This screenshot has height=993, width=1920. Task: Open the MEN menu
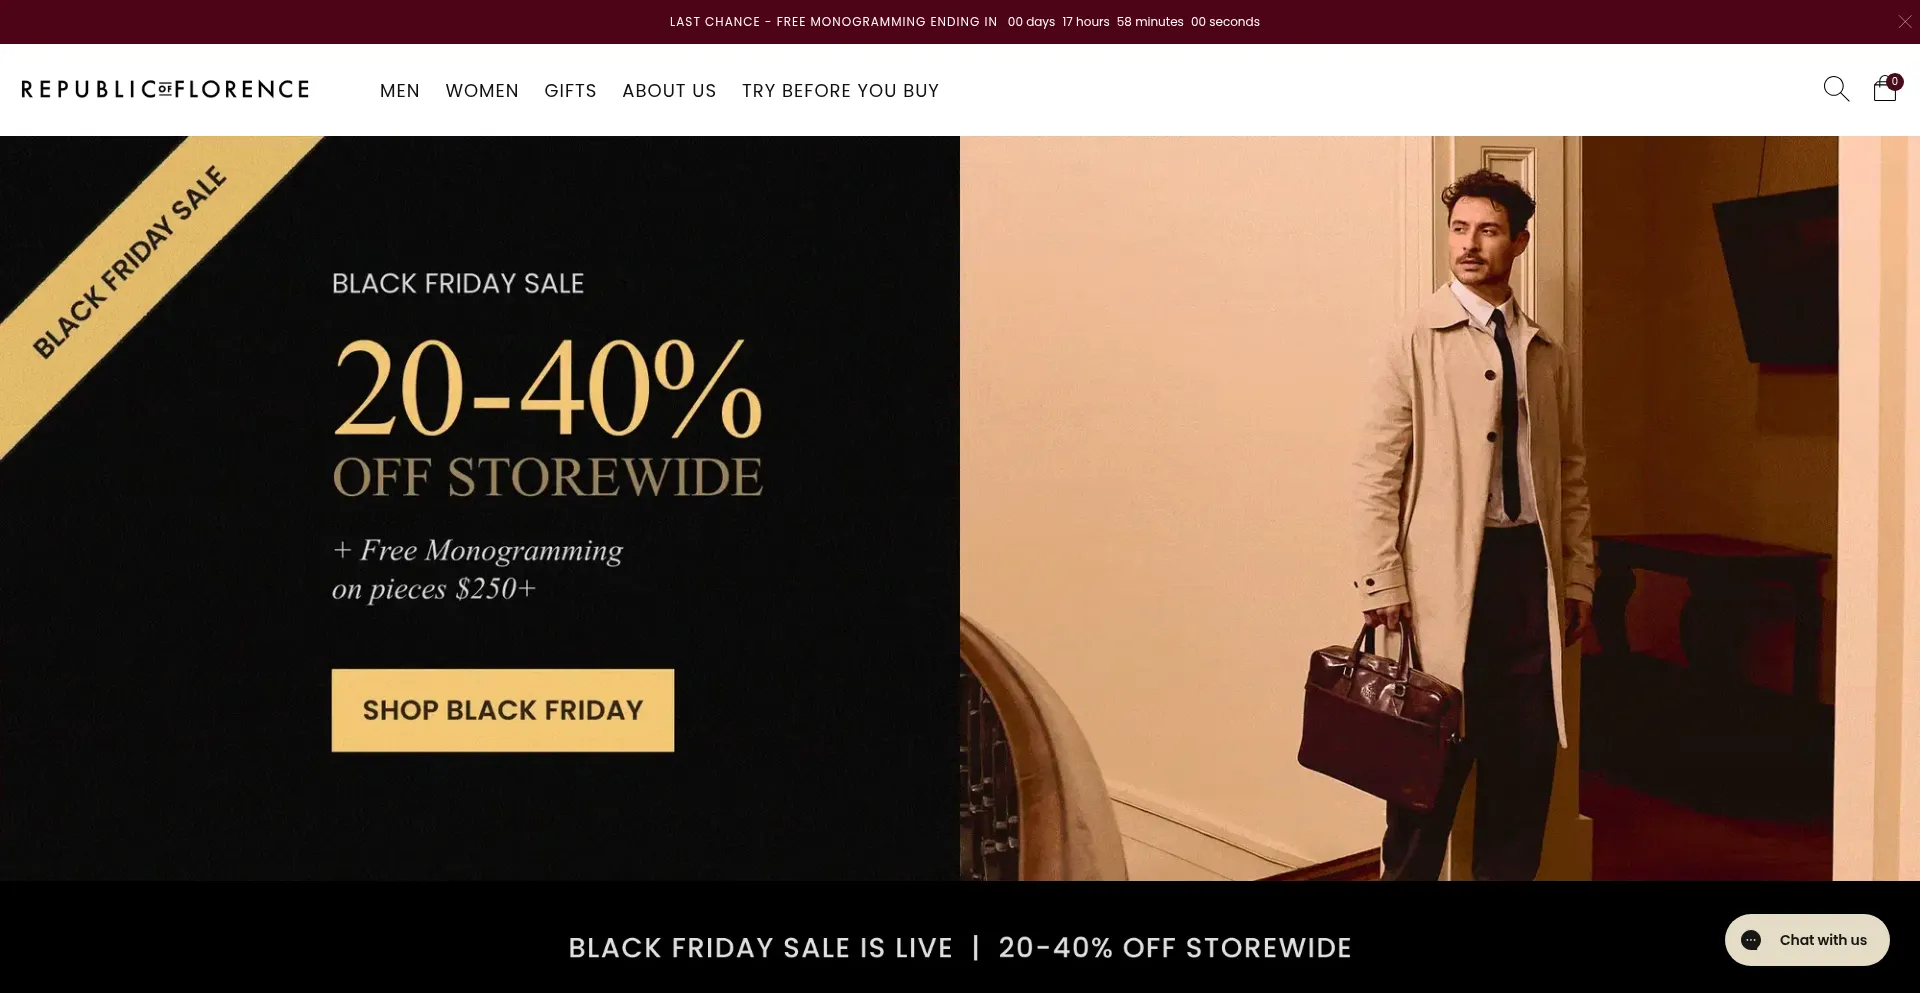coord(400,91)
